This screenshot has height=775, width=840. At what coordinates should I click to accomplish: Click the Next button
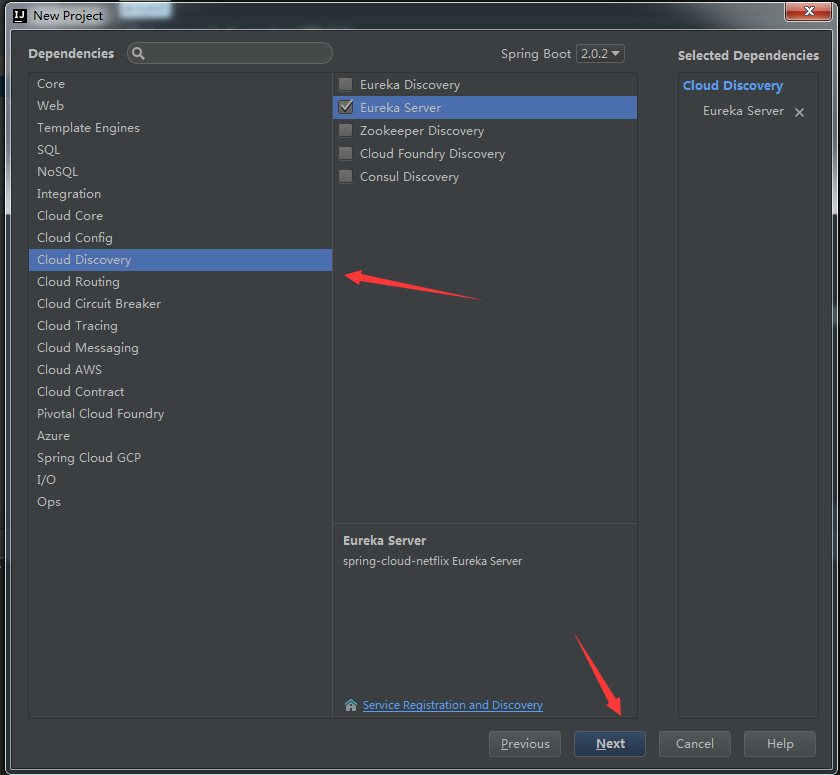tap(610, 743)
